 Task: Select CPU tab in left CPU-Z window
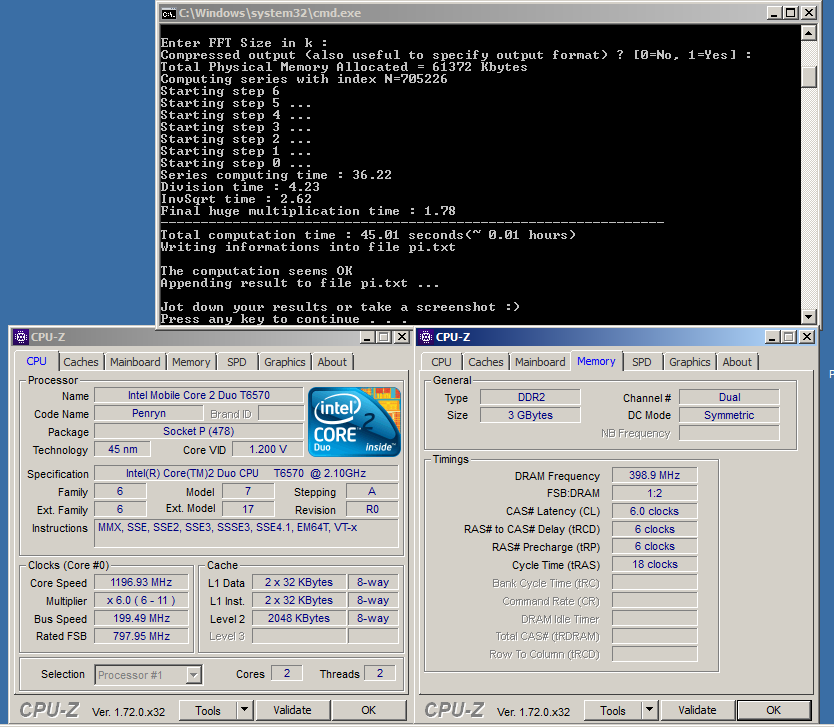[37, 361]
